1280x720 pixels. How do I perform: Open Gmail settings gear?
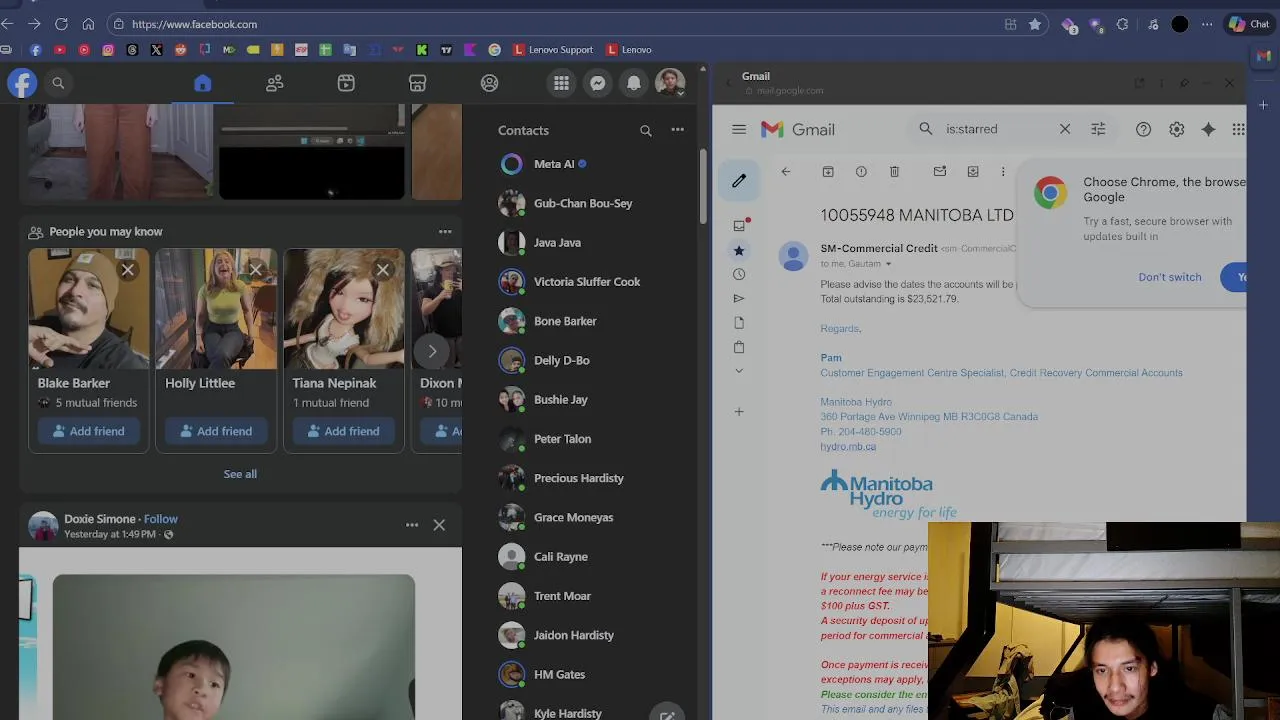1176,129
